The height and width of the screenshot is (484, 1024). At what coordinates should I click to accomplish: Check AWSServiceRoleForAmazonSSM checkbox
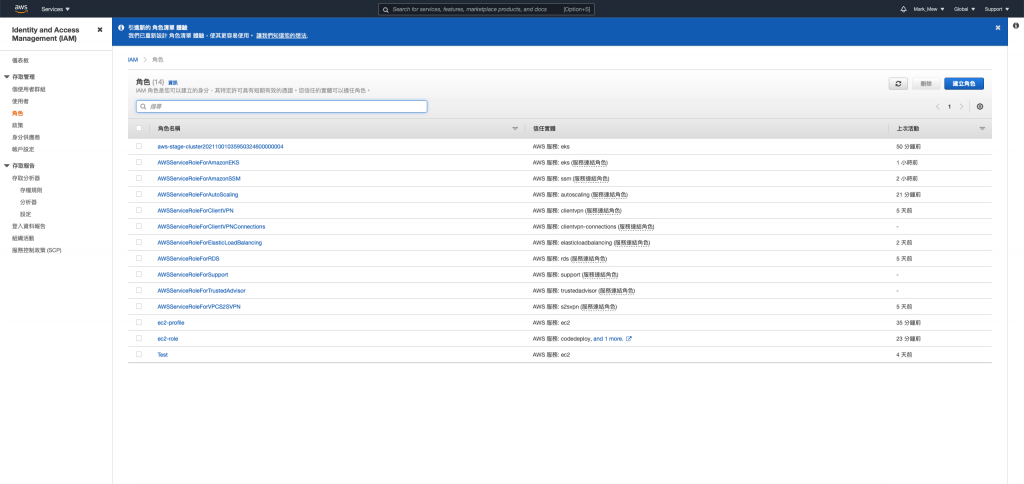[x=138, y=178]
